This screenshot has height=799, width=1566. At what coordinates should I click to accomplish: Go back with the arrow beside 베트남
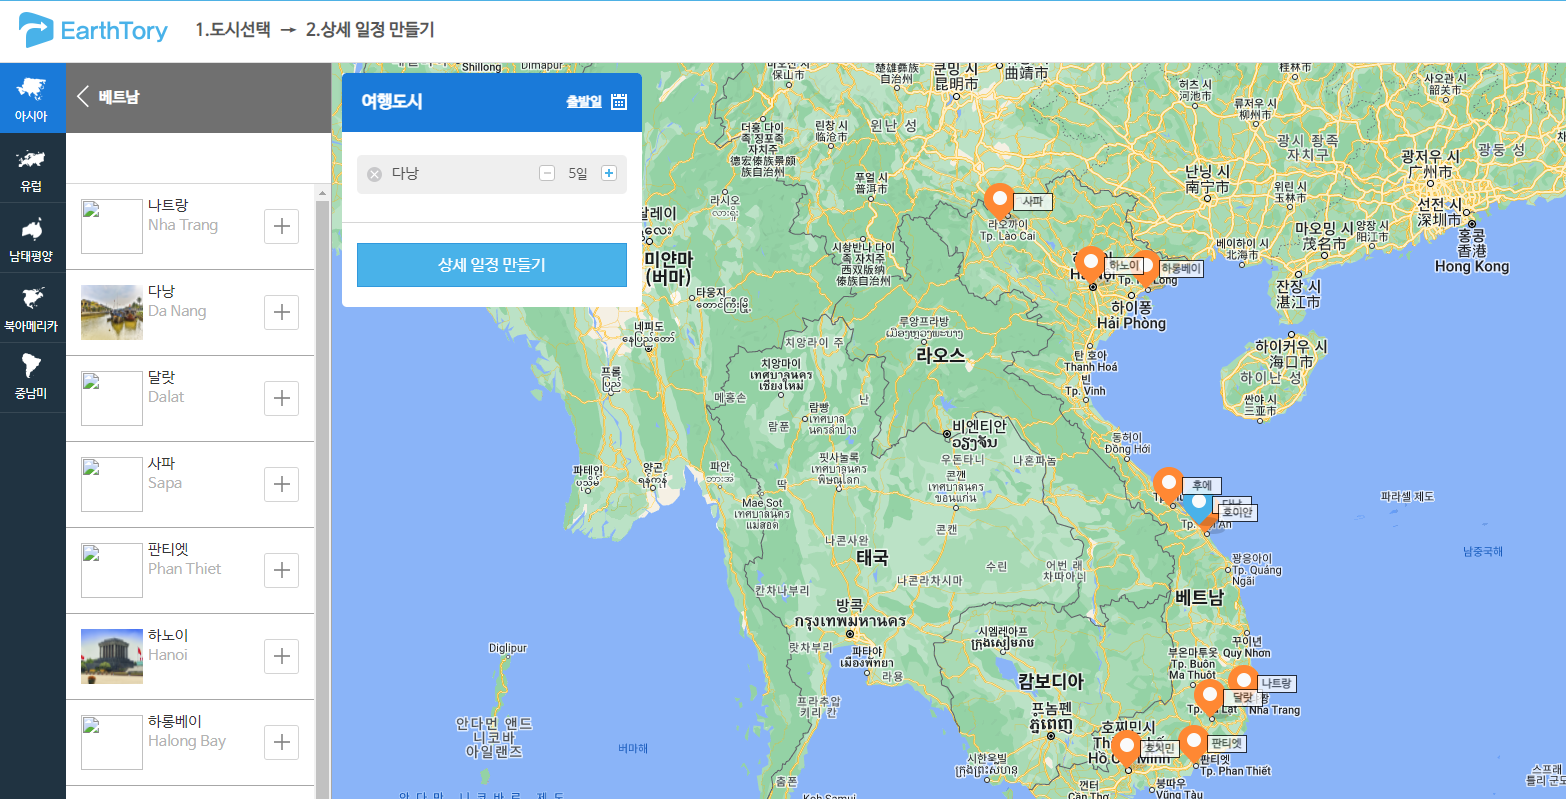click(84, 97)
